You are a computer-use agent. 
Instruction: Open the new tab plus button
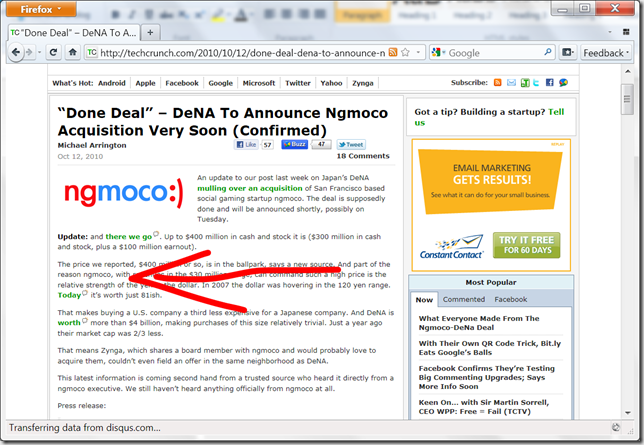[150, 32]
